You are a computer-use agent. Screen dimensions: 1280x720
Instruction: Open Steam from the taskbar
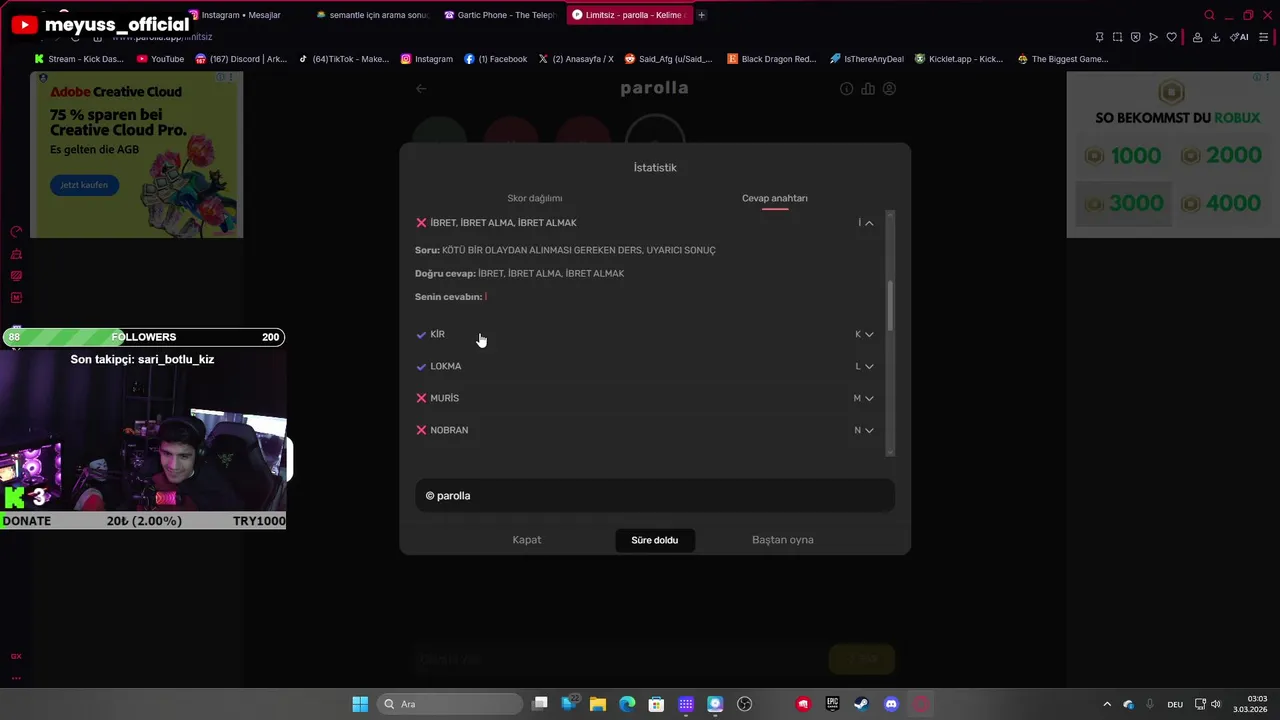[x=861, y=704]
